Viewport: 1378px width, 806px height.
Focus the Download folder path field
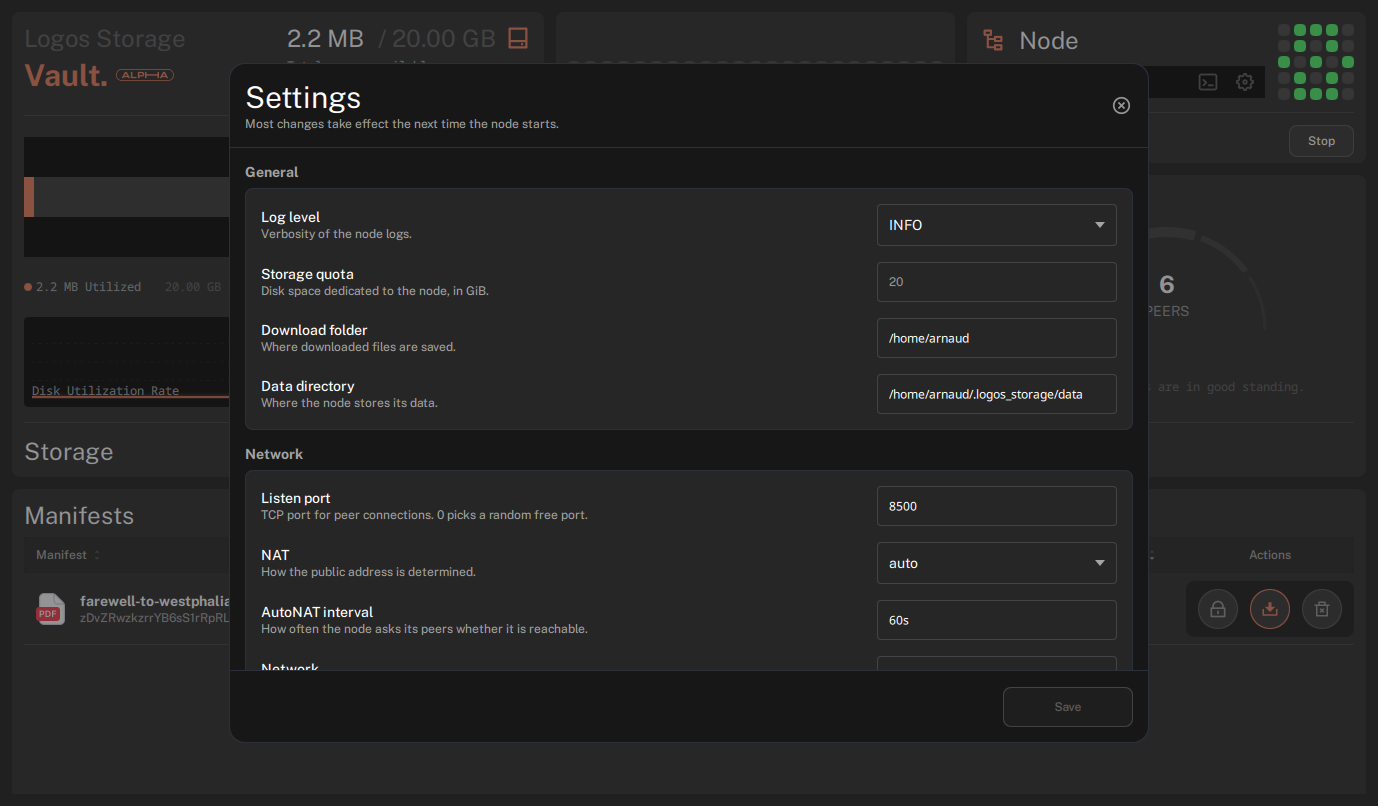point(997,338)
